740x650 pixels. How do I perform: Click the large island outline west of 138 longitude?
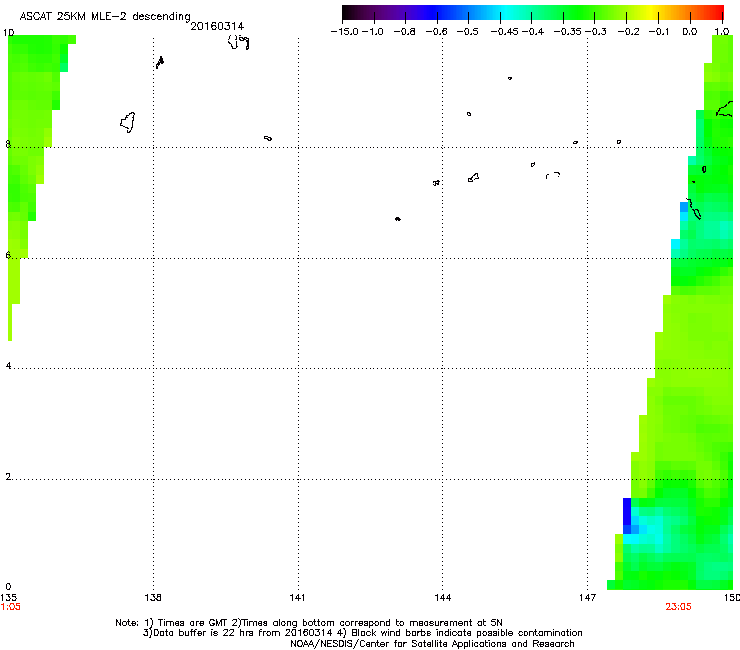click(x=127, y=122)
